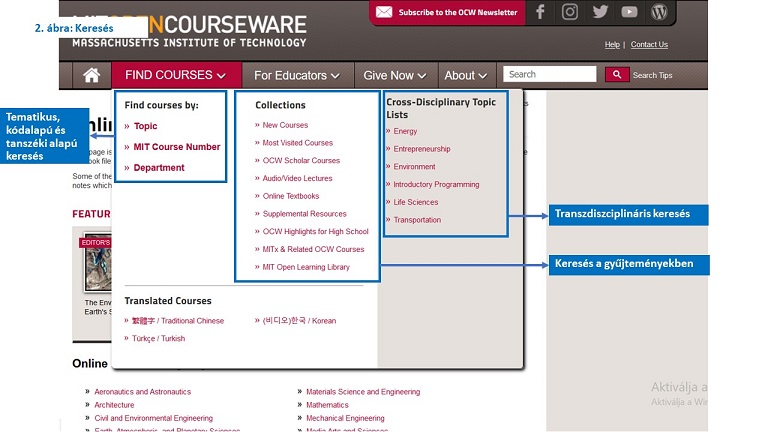768x432 pixels.
Task: Click the magnifier search button
Action: coord(617,74)
